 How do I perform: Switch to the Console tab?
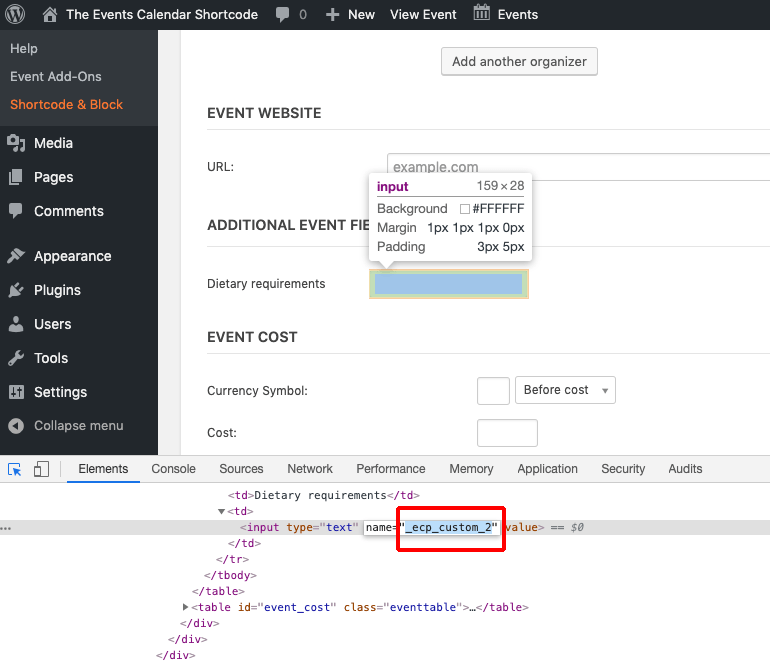pyautogui.click(x=173, y=469)
